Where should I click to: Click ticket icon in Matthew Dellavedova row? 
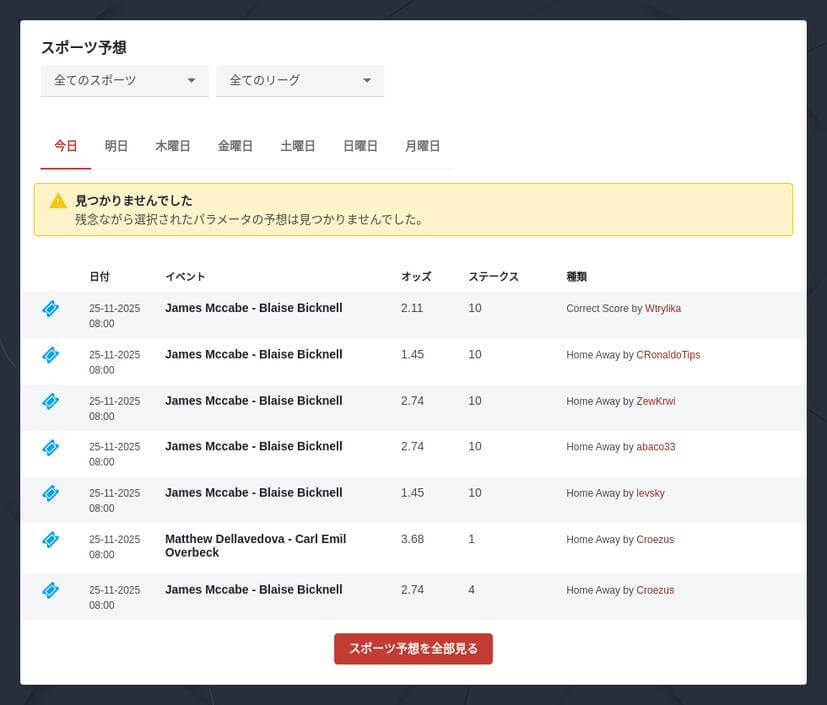point(51,540)
